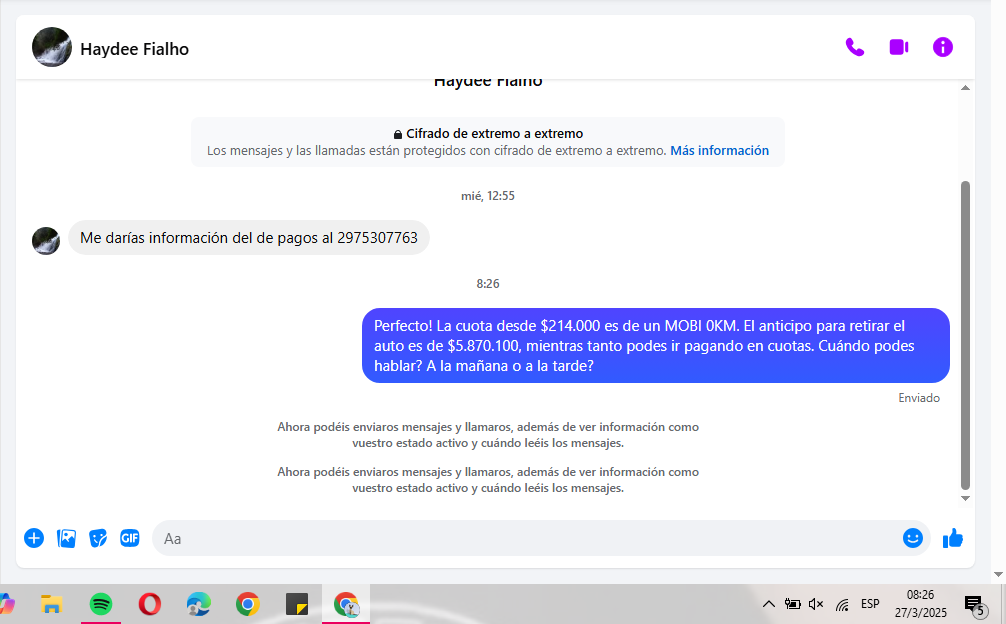Viewport: 1006px width, 624px height.
Task: Open Google Chrome from the taskbar
Action: 248,604
